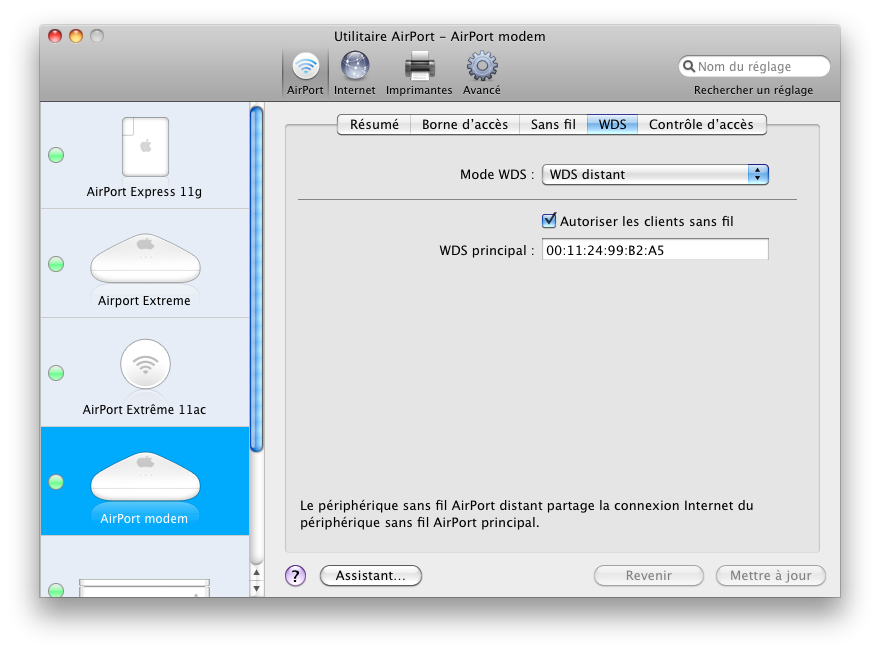The height and width of the screenshot is (652, 880).
Task: Switch to the WDS tab
Action: tap(612, 125)
